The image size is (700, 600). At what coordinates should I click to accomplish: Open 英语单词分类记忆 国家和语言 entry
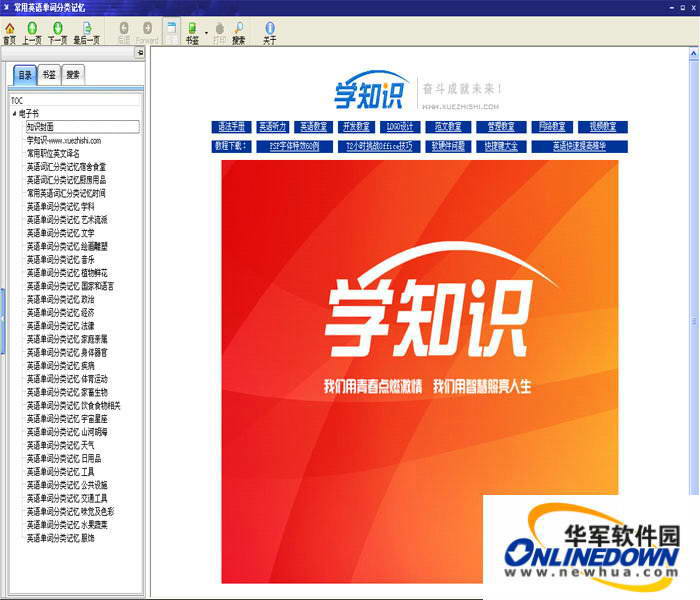point(70,286)
